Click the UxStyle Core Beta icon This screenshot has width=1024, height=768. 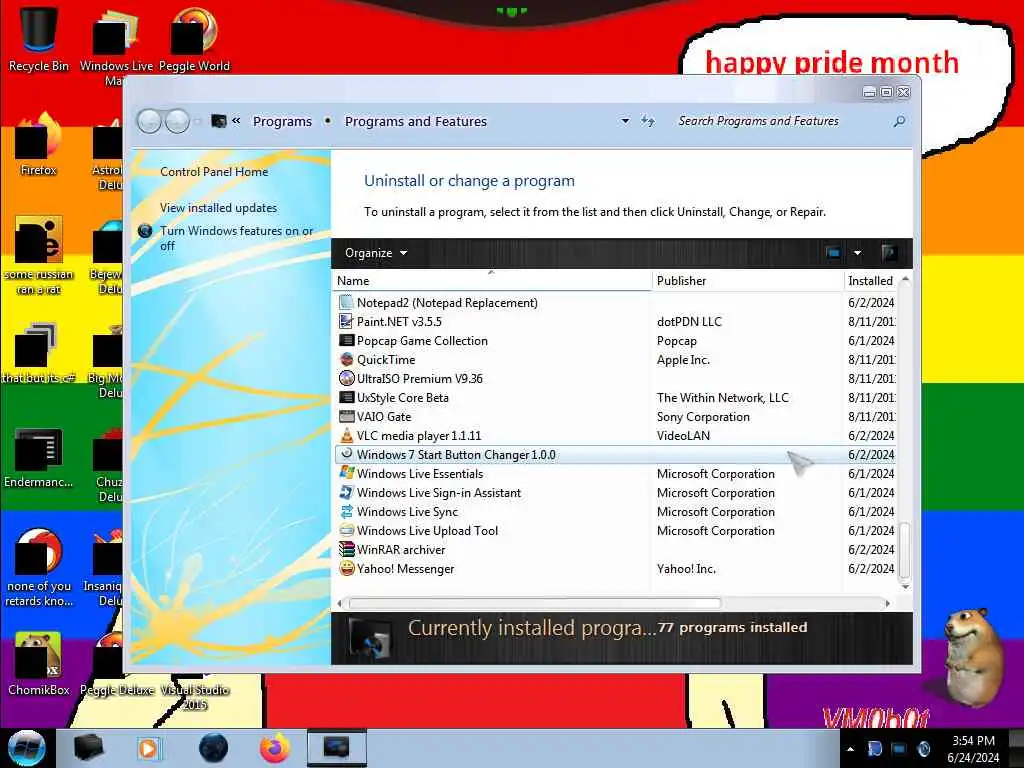point(346,397)
